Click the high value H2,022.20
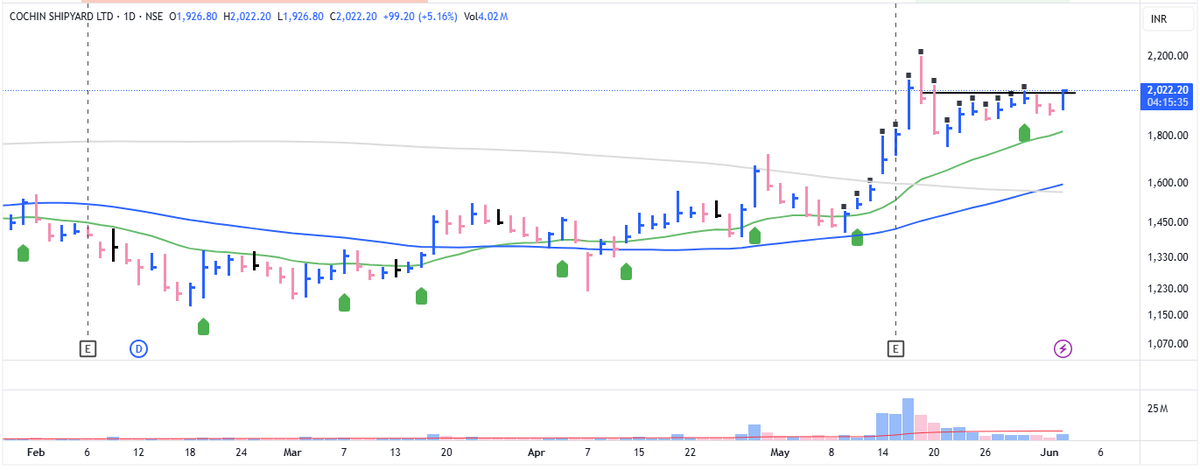 pyautogui.click(x=246, y=17)
